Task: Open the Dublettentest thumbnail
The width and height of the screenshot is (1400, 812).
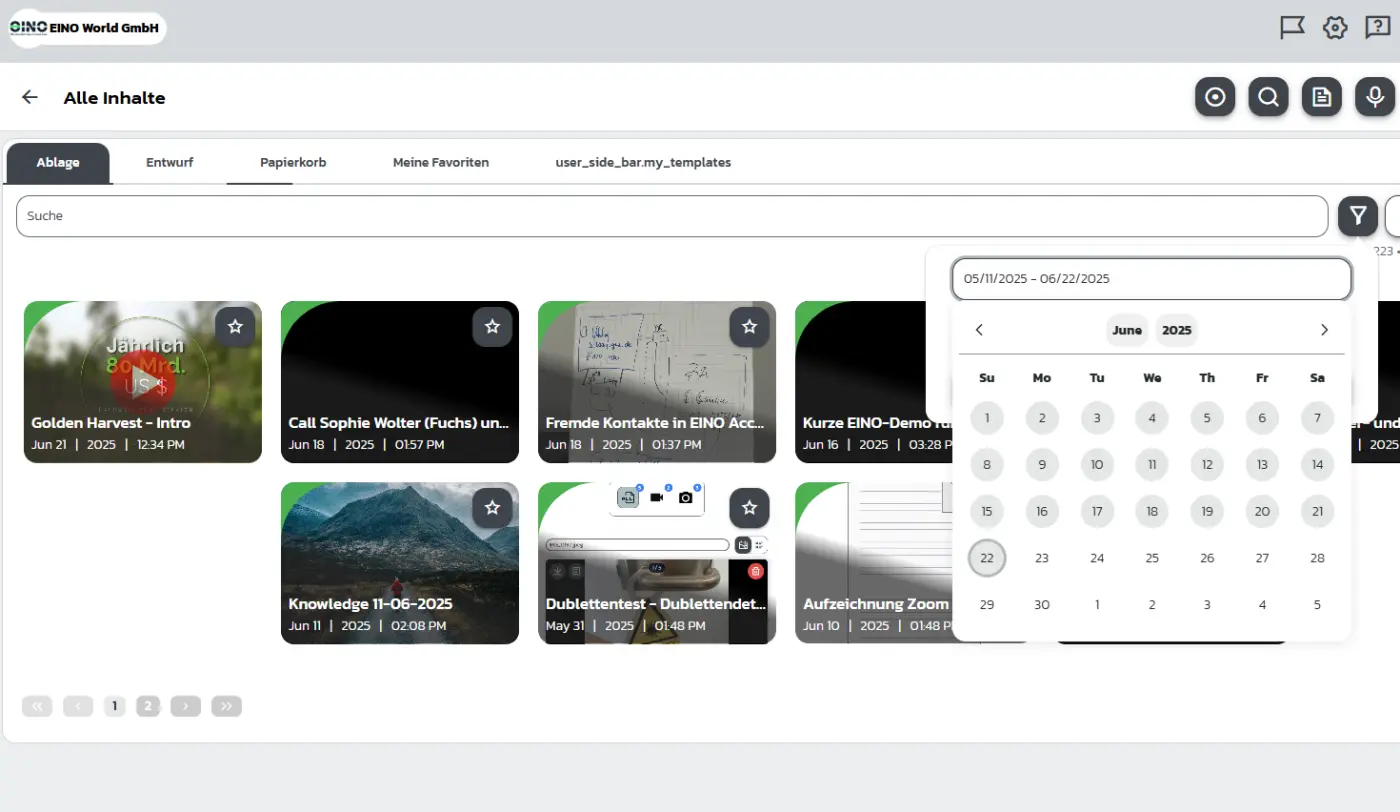Action: [657, 563]
